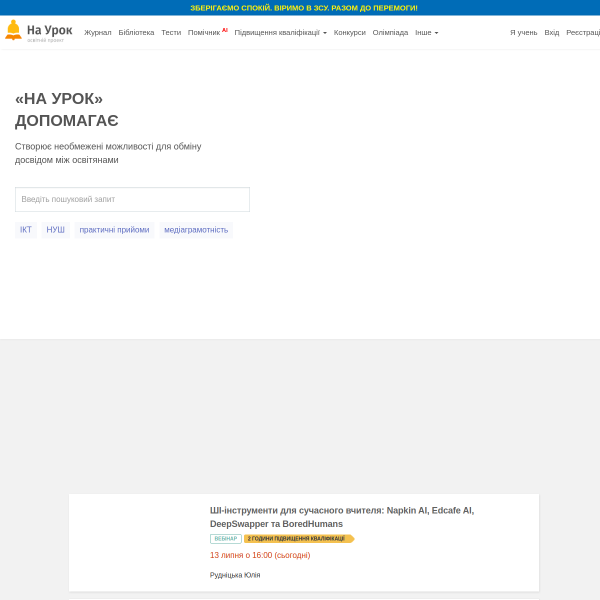Expand the Інше dropdown menu
The height and width of the screenshot is (600, 600).
pyautogui.click(x=427, y=33)
